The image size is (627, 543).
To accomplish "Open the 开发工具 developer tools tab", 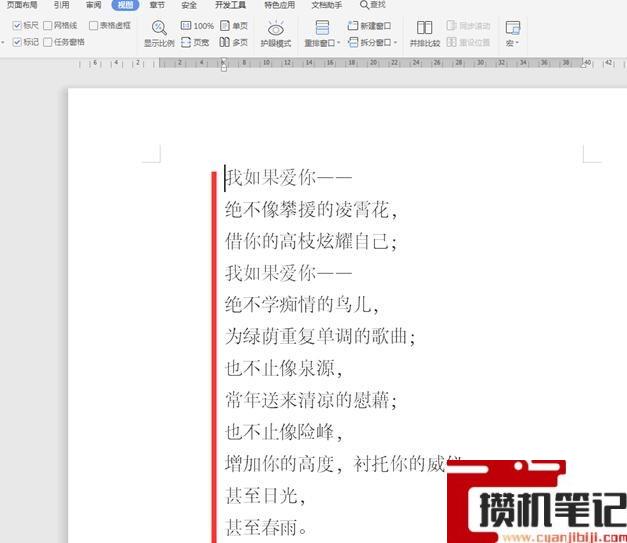I will tap(230, 5).
